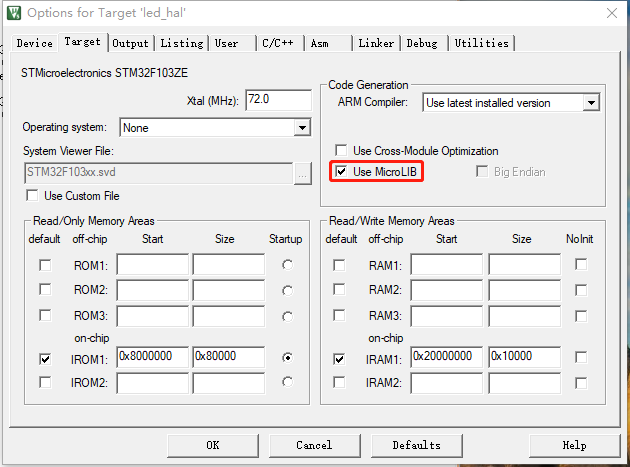Click the RAM1 Start address field
The width and height of the screenshot is (630, 467).
pos(446,264)
